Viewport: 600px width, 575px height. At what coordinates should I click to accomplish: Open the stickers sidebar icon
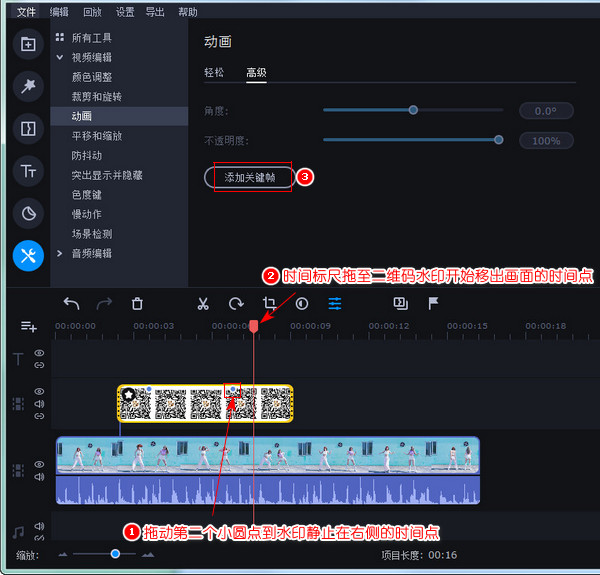tap(28, 213)
